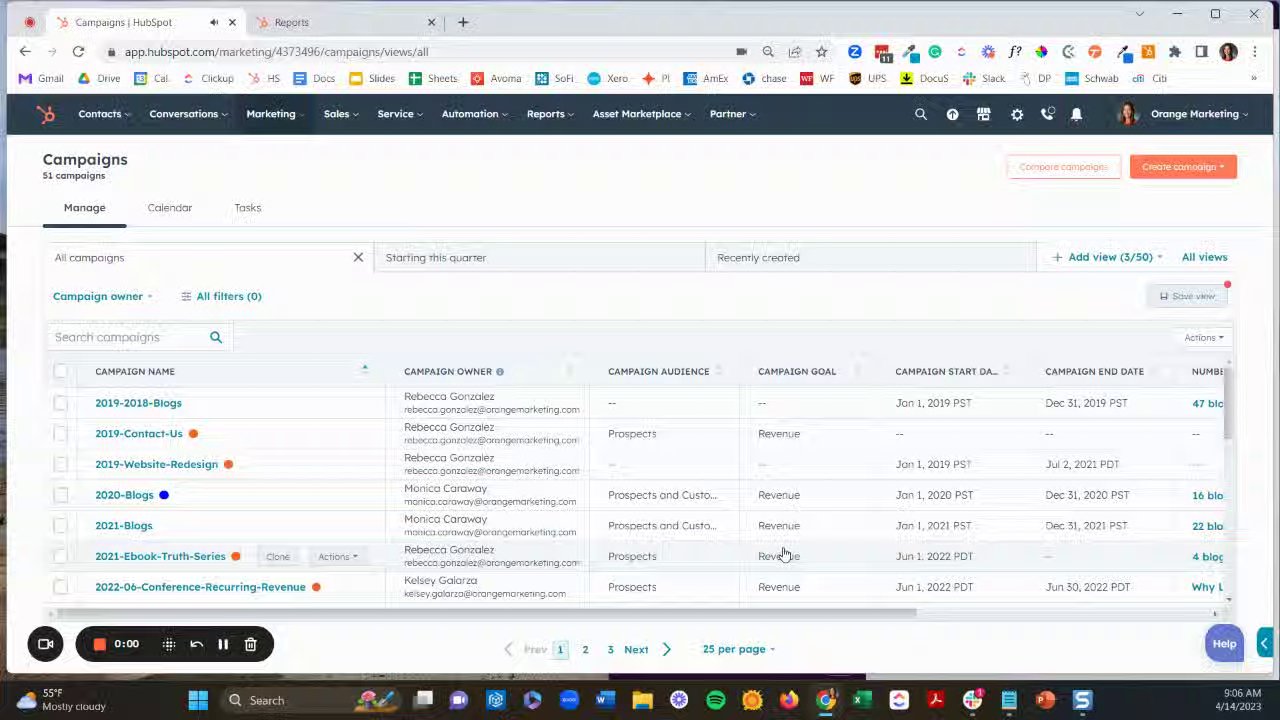1280x720 pixels.
Task: Clone the 2021-Ebook-Truth-Series campaign
Action: [278, 557]
